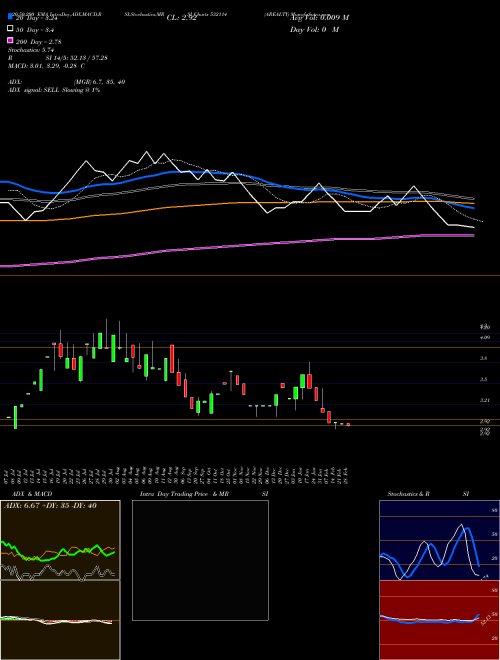500x660 pixels.
Task: Select the '200 Day = 2.78' label
Action: point(39,42)
